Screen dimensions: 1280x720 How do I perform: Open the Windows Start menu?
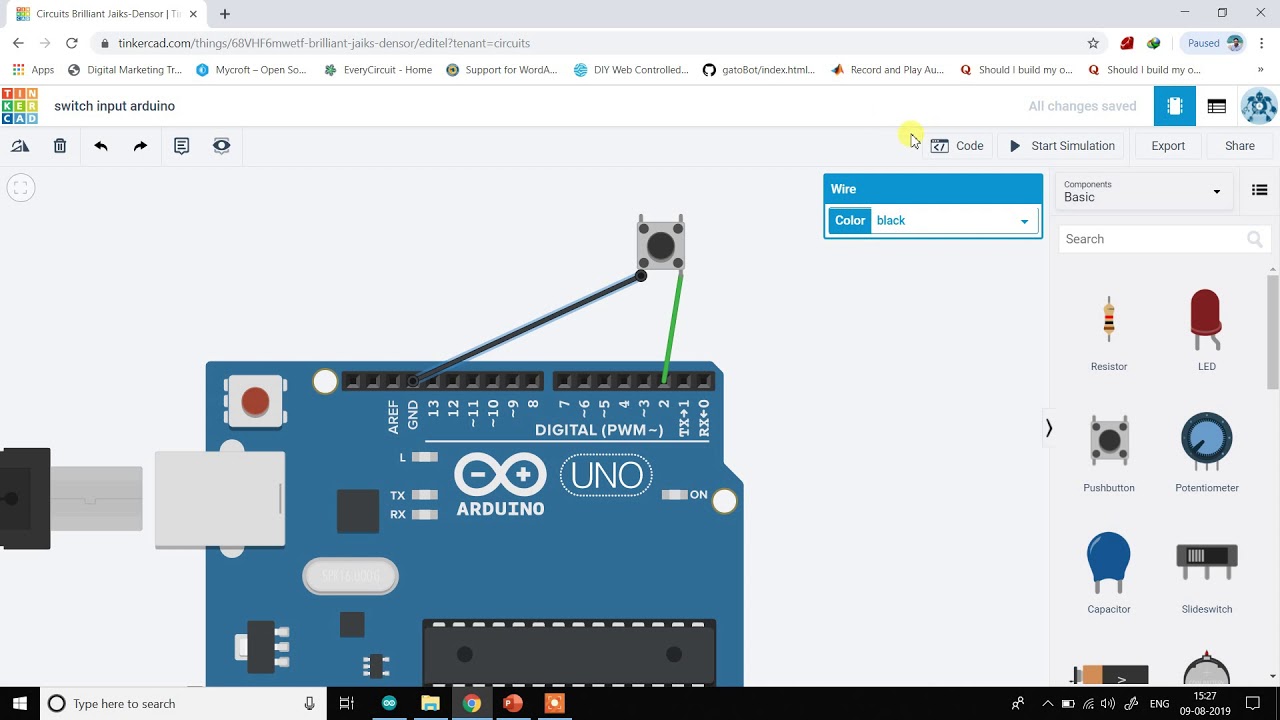click(x=19, y=704)
